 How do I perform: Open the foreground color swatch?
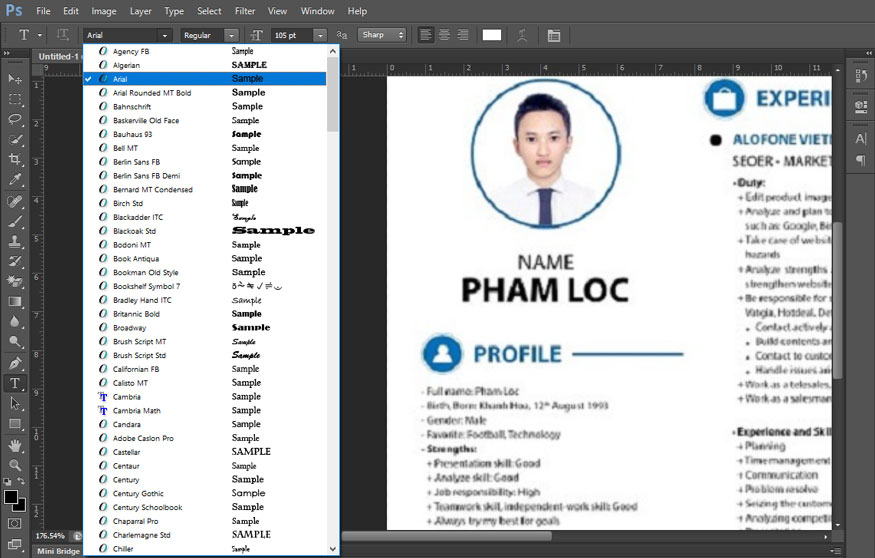[10, 496]
